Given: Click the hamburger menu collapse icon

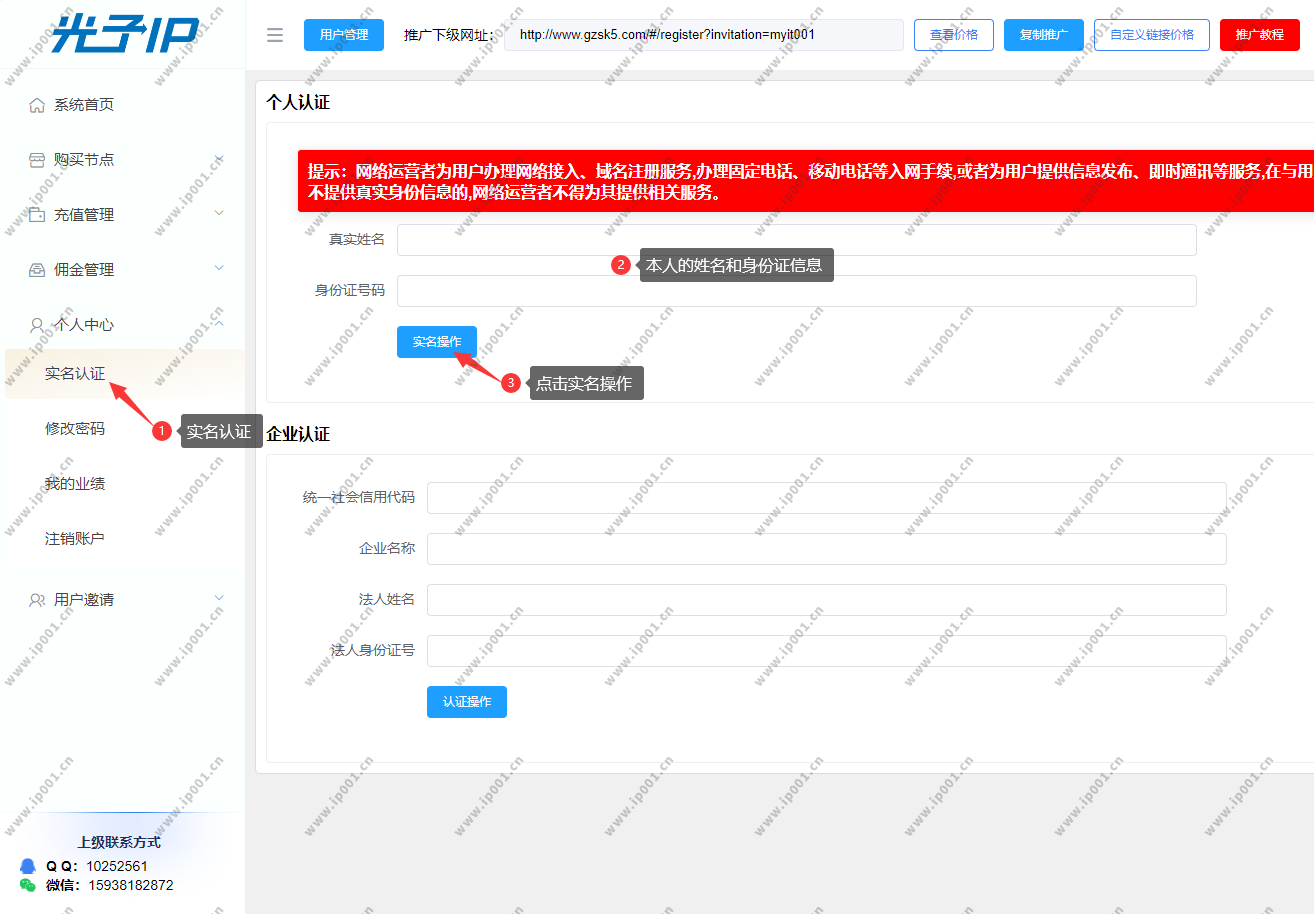Looking at the screenshot, I should [x=275, y=35].
